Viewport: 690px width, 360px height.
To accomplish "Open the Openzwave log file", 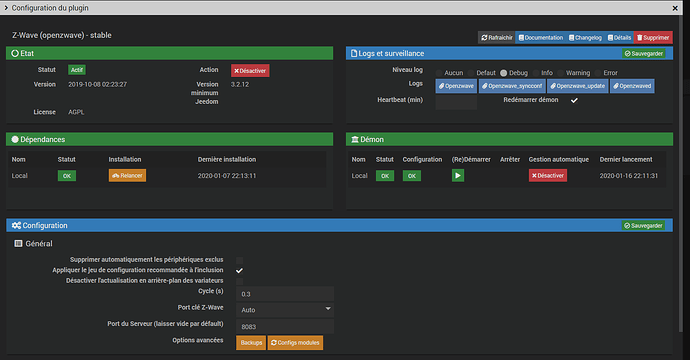I will click(456, 86).
